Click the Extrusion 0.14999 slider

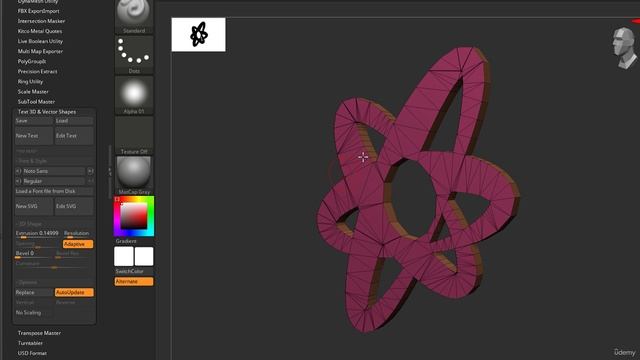[x=38, y=234]
